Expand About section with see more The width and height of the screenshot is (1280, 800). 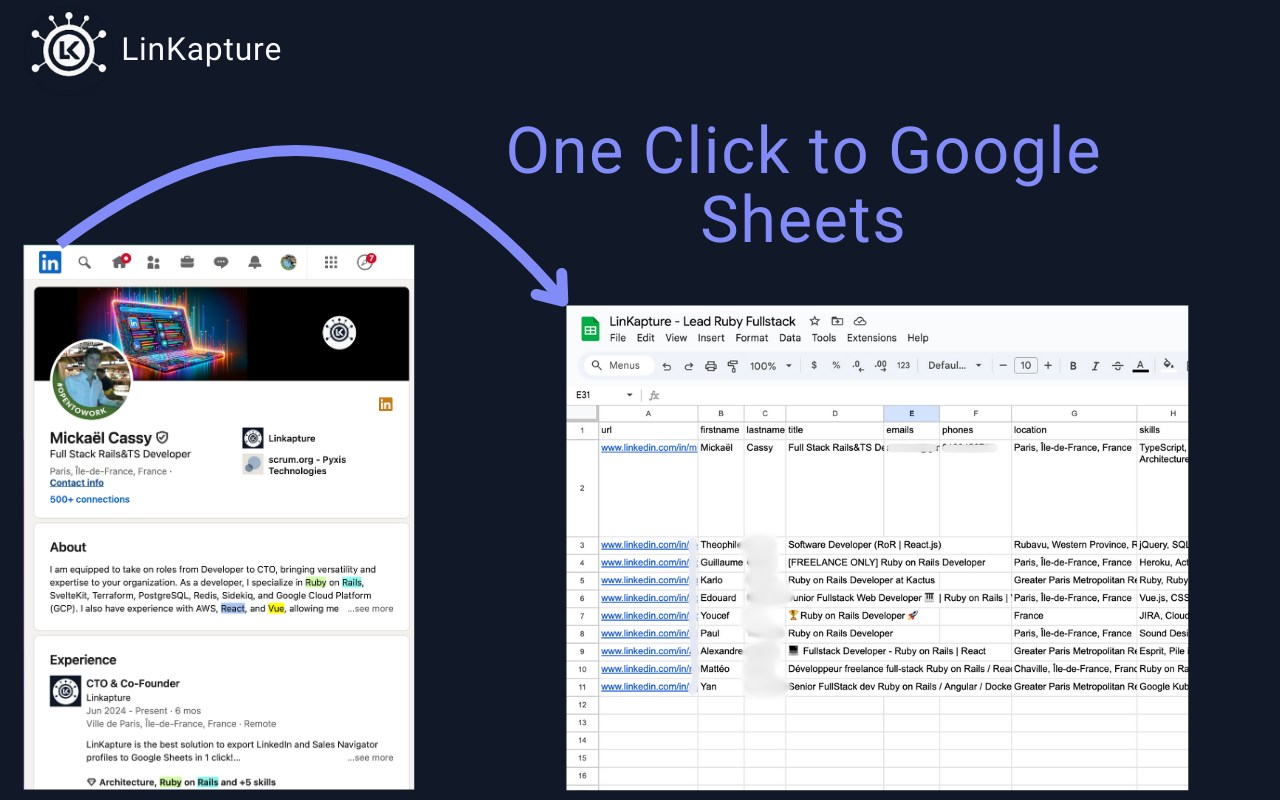point(370,608)
